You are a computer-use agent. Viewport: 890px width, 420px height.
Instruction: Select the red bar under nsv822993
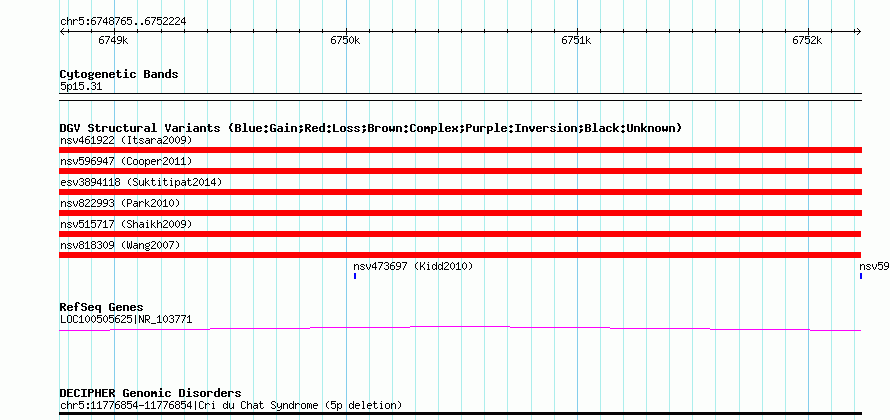(460, 213)
